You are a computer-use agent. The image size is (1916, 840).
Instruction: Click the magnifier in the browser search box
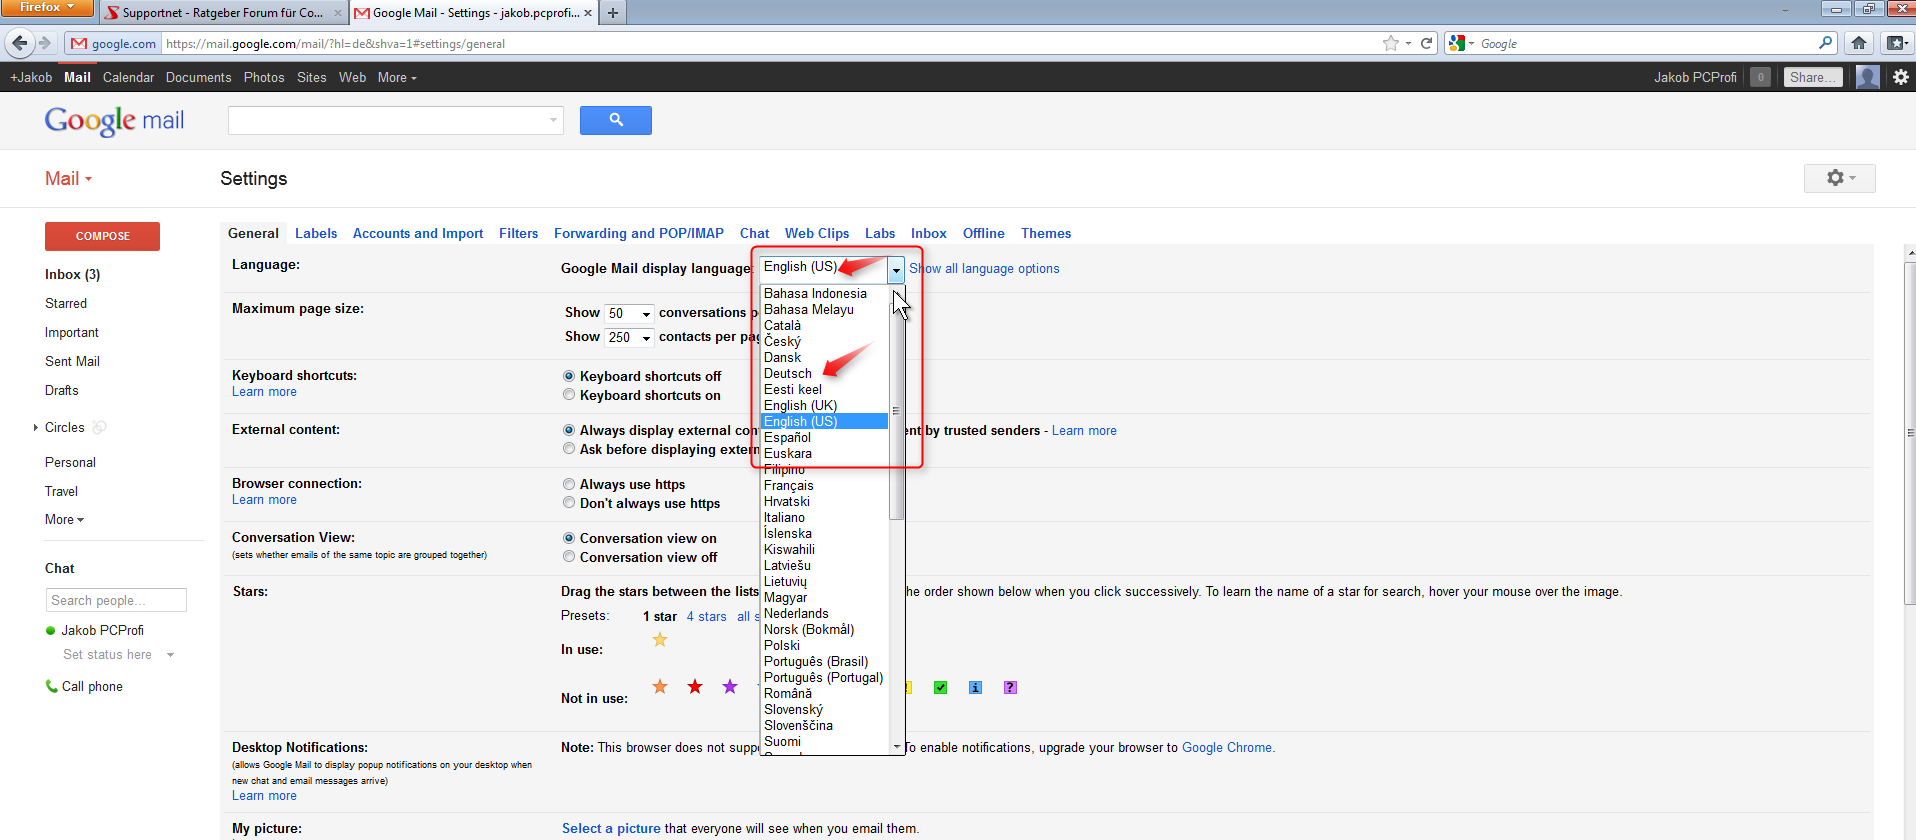(1825, 43)
